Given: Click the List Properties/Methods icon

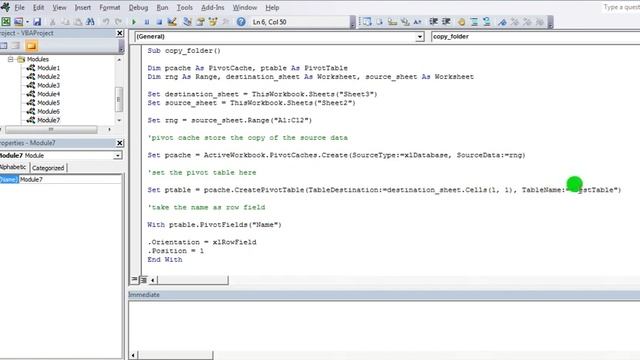Looking at the screenshot, I should [x=367, y=22].
